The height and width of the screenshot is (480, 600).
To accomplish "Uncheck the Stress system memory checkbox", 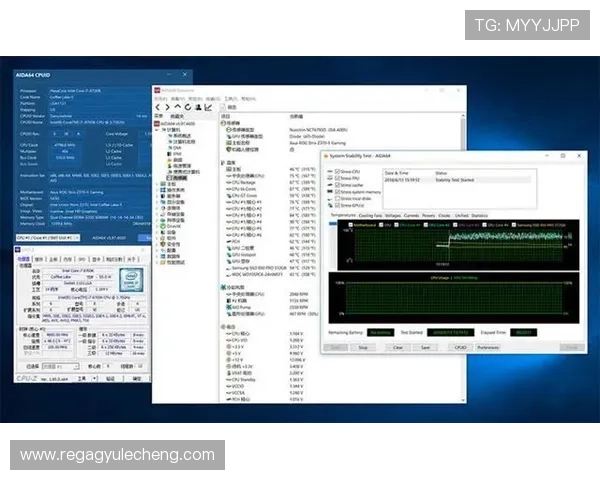I will click(337, 191).
